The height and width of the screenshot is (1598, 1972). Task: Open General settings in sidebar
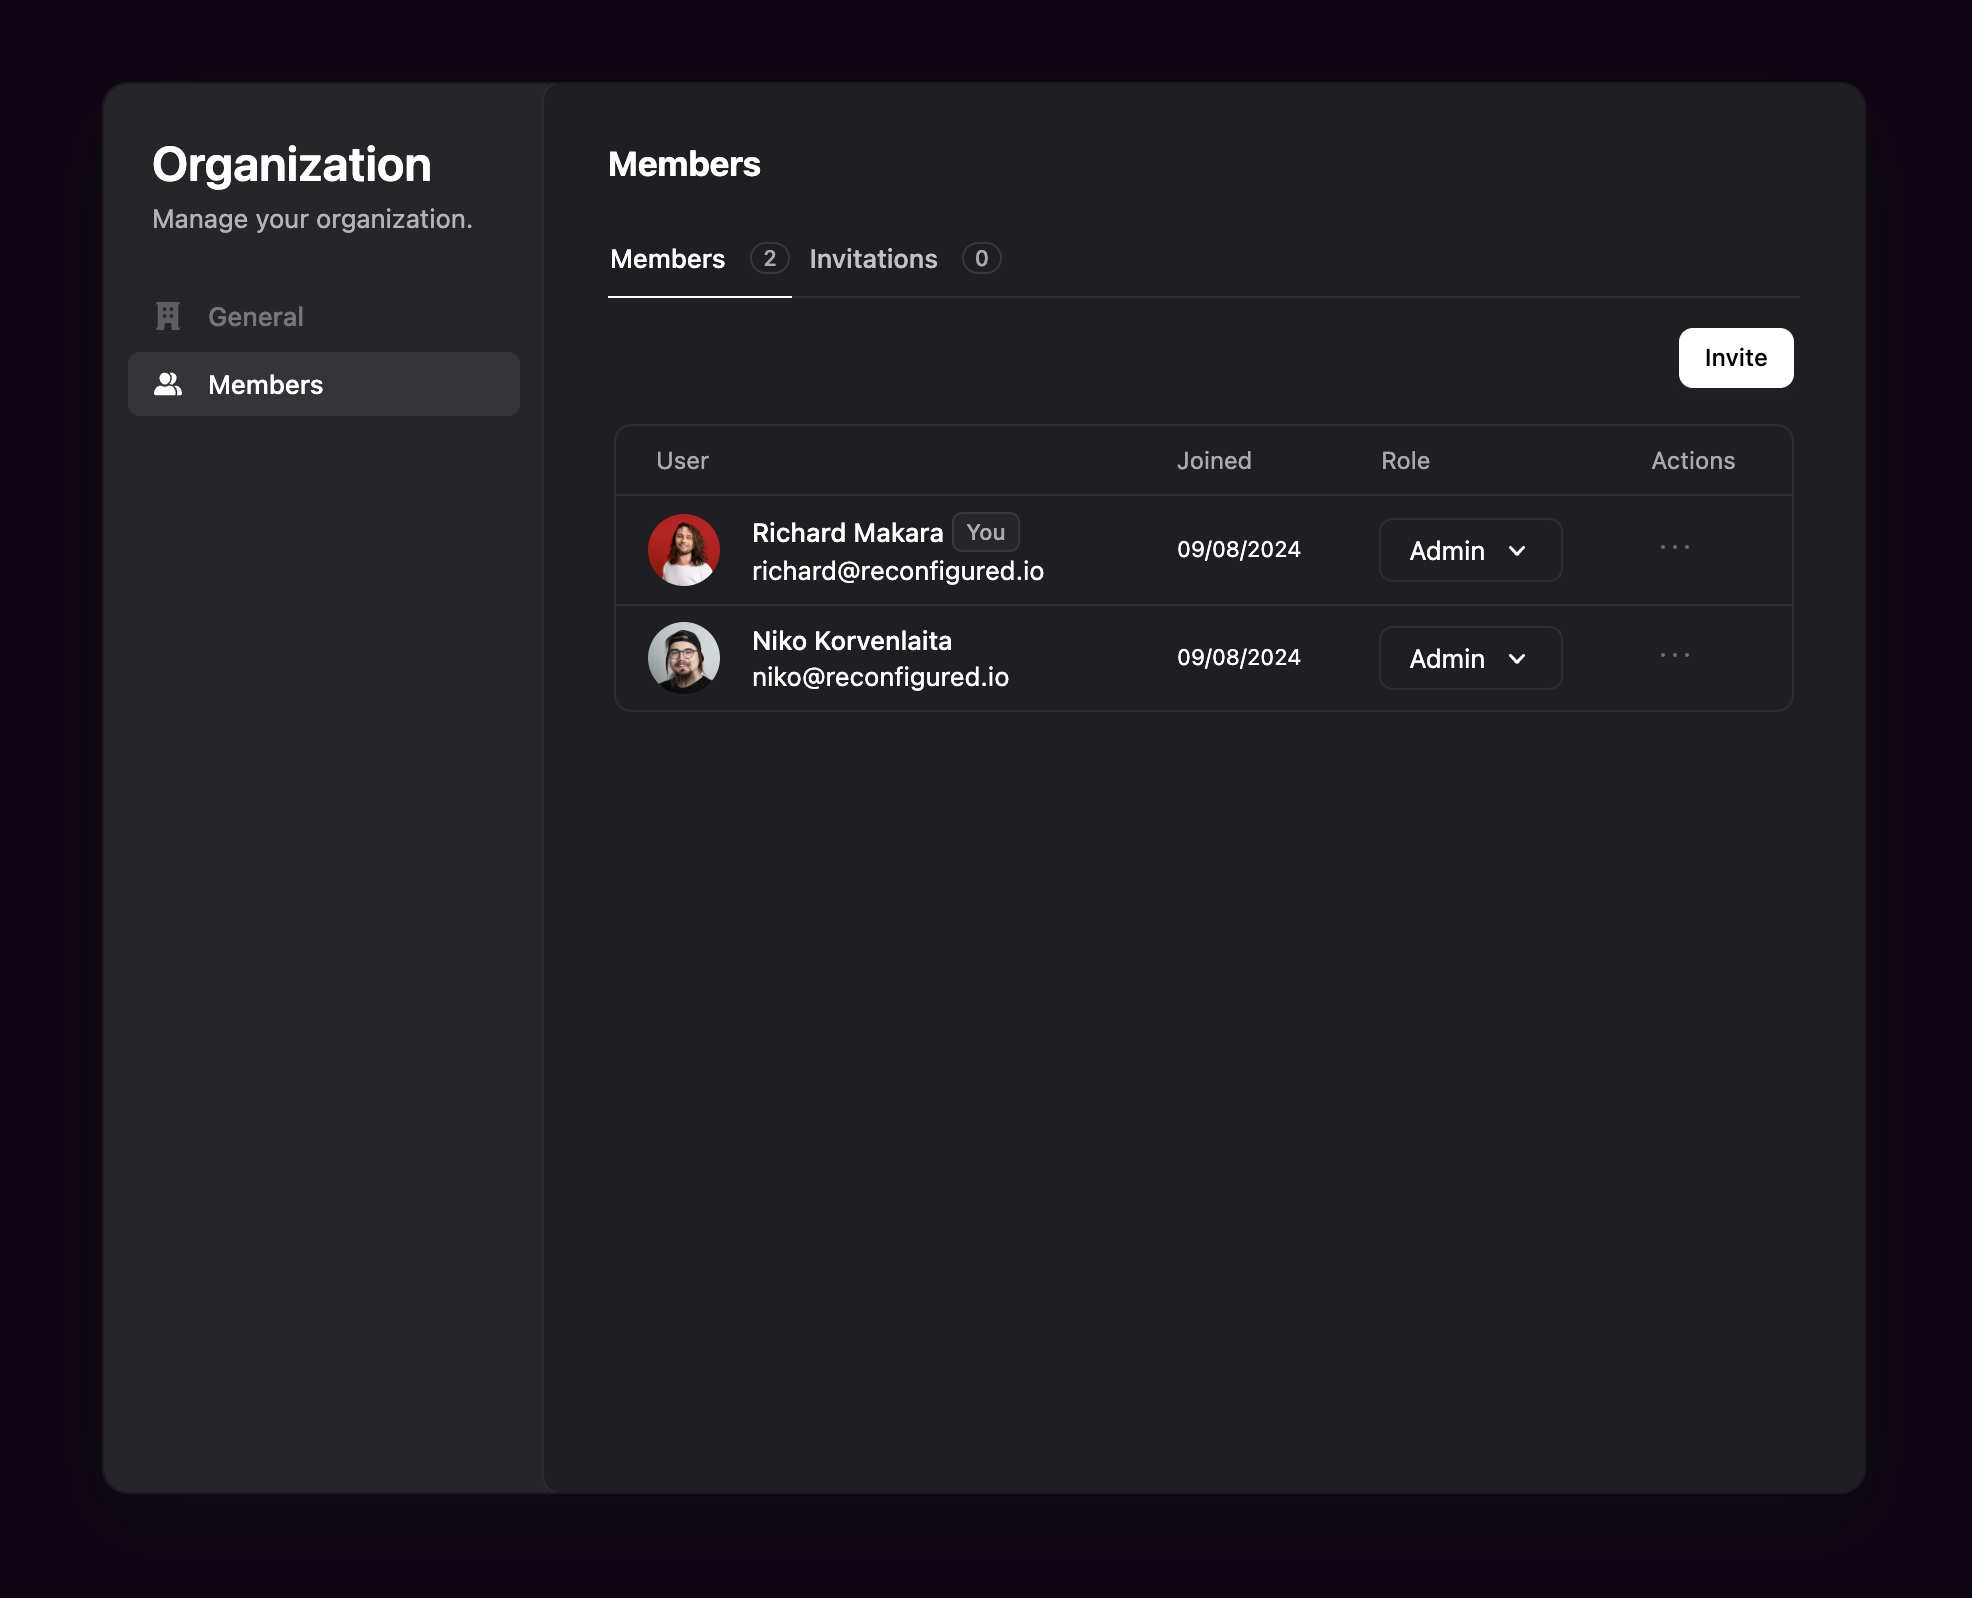255,317
